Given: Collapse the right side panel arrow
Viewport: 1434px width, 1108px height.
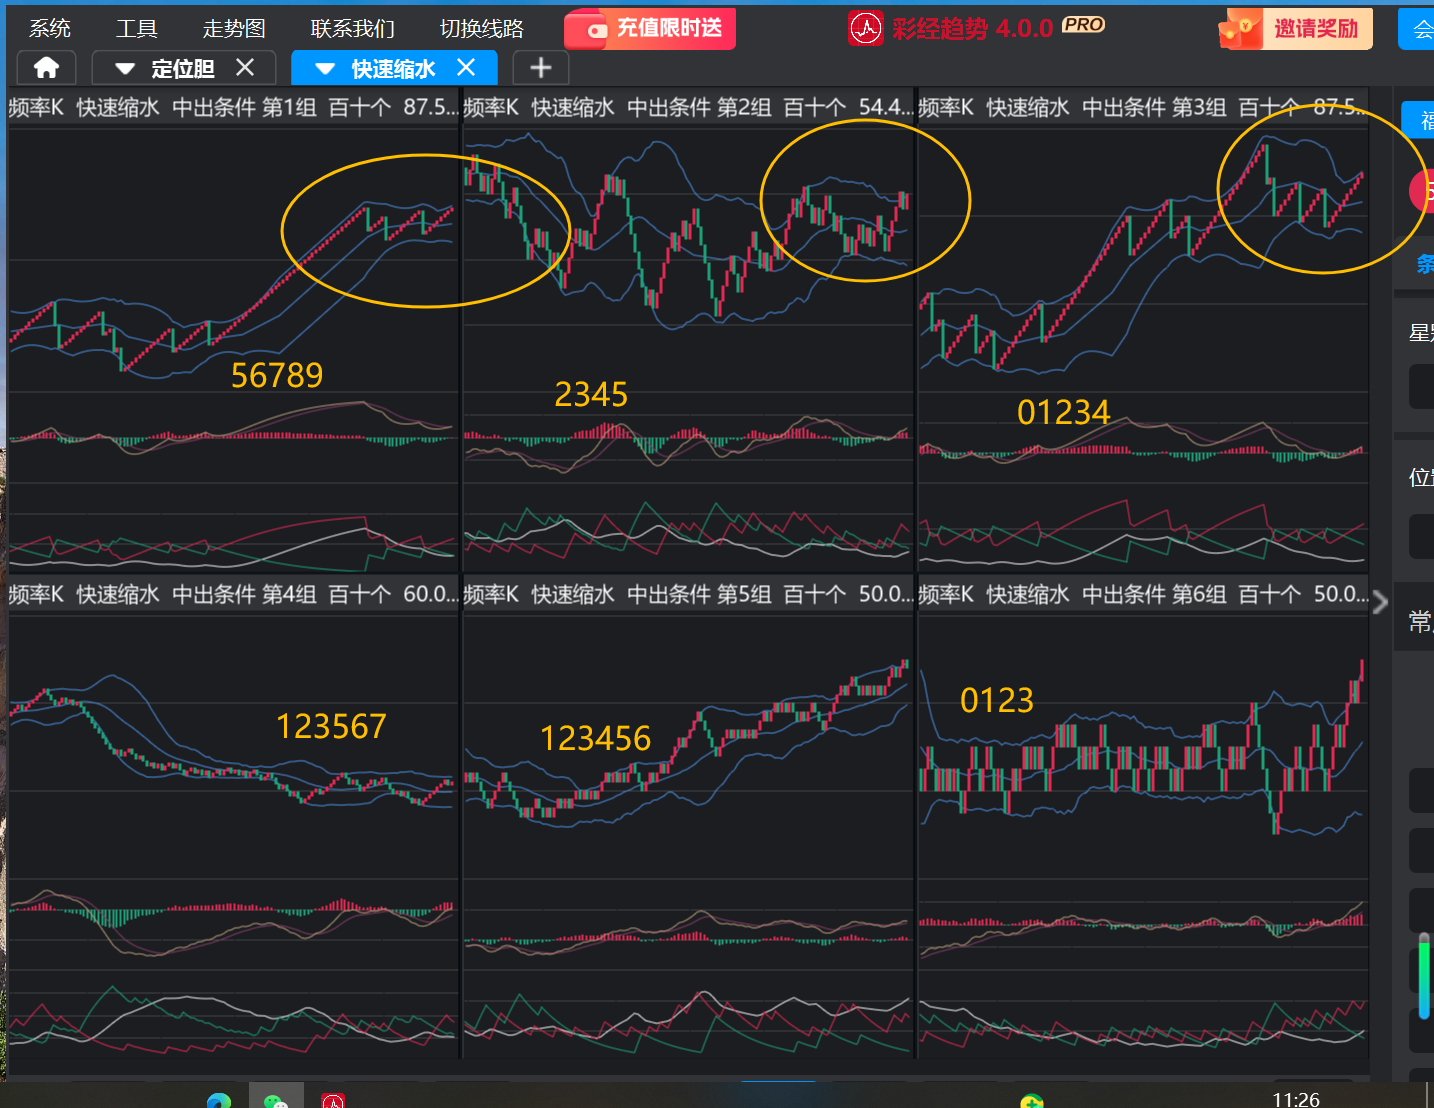Looking at the screenshot, I should [x=1381, y=602].
